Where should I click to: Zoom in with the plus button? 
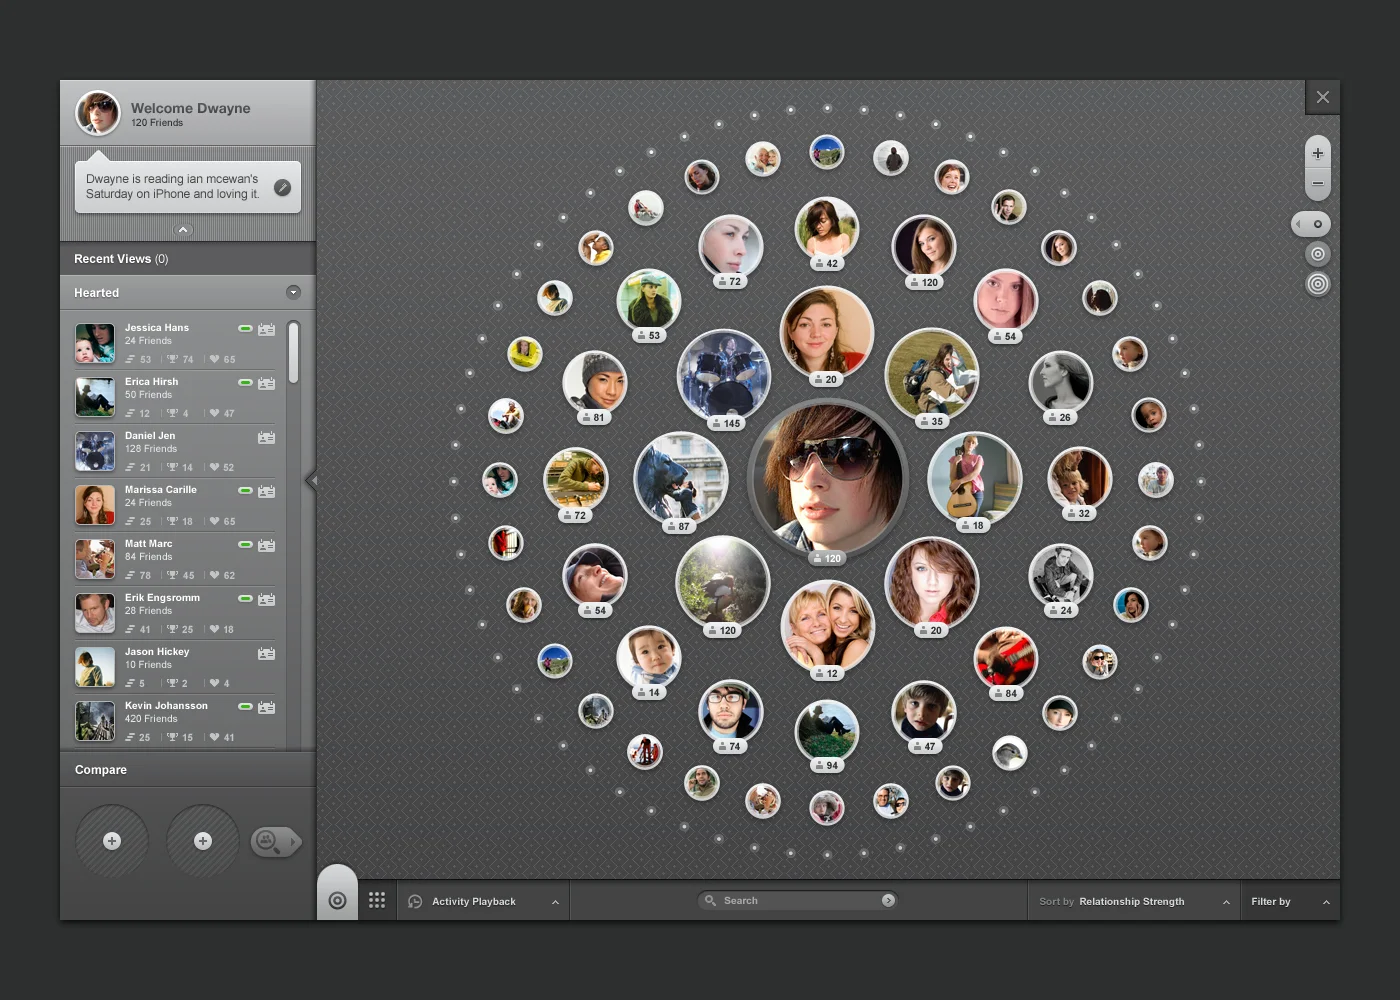tap(1318, 153)
